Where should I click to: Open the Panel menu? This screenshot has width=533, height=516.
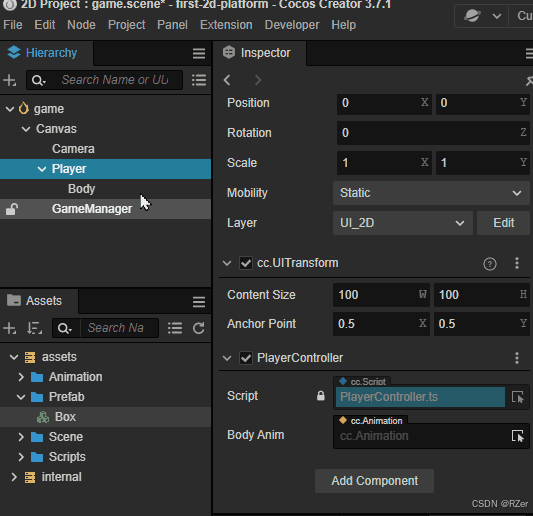coord(172,25)
